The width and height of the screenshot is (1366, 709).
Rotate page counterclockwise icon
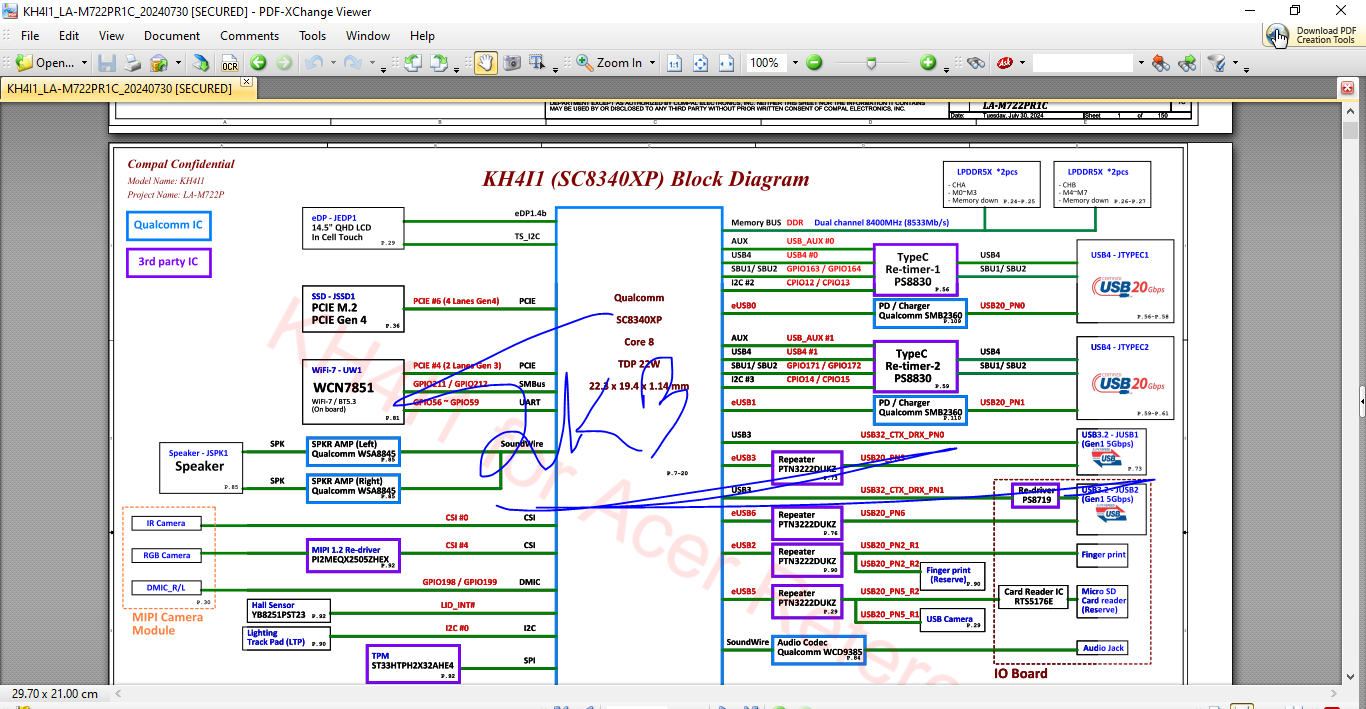pos(412,62)
